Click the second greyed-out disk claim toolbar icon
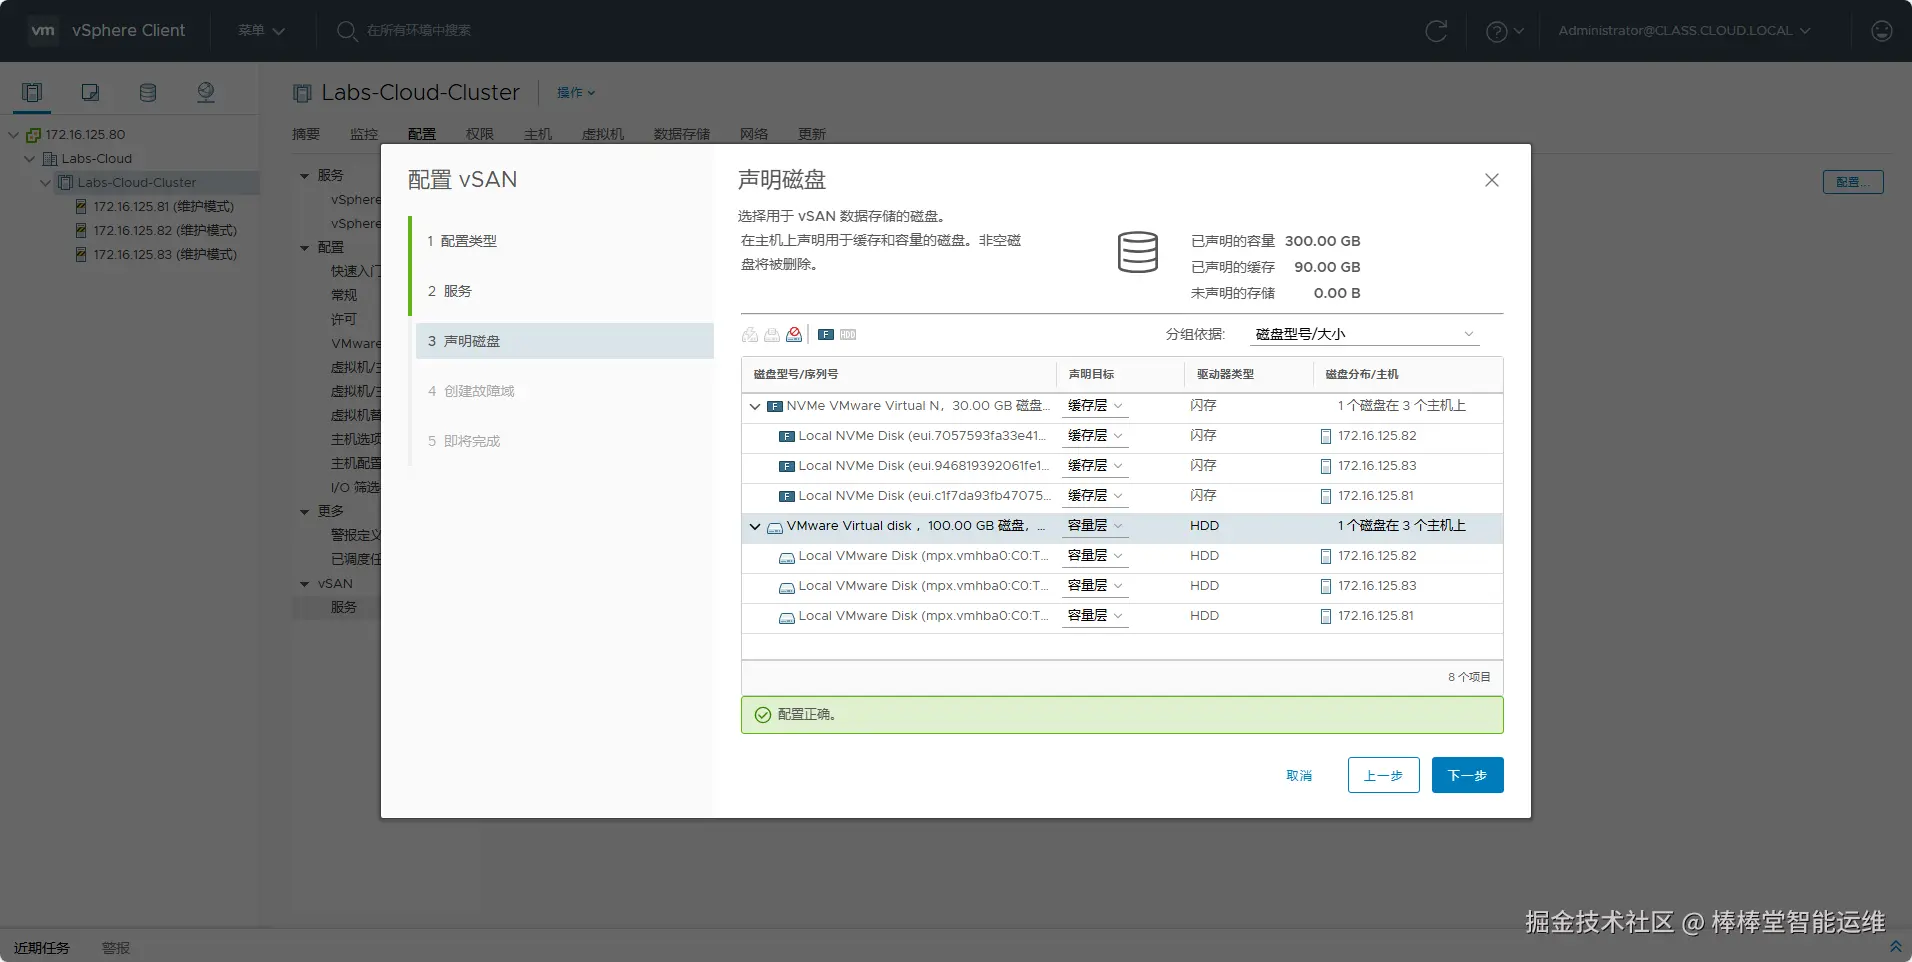The width and height of the screenshot is (1912, 962). (x=772, y=334)
